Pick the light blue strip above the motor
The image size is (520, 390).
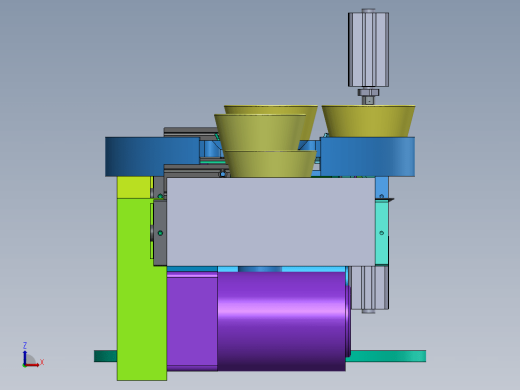pos(257,269)
